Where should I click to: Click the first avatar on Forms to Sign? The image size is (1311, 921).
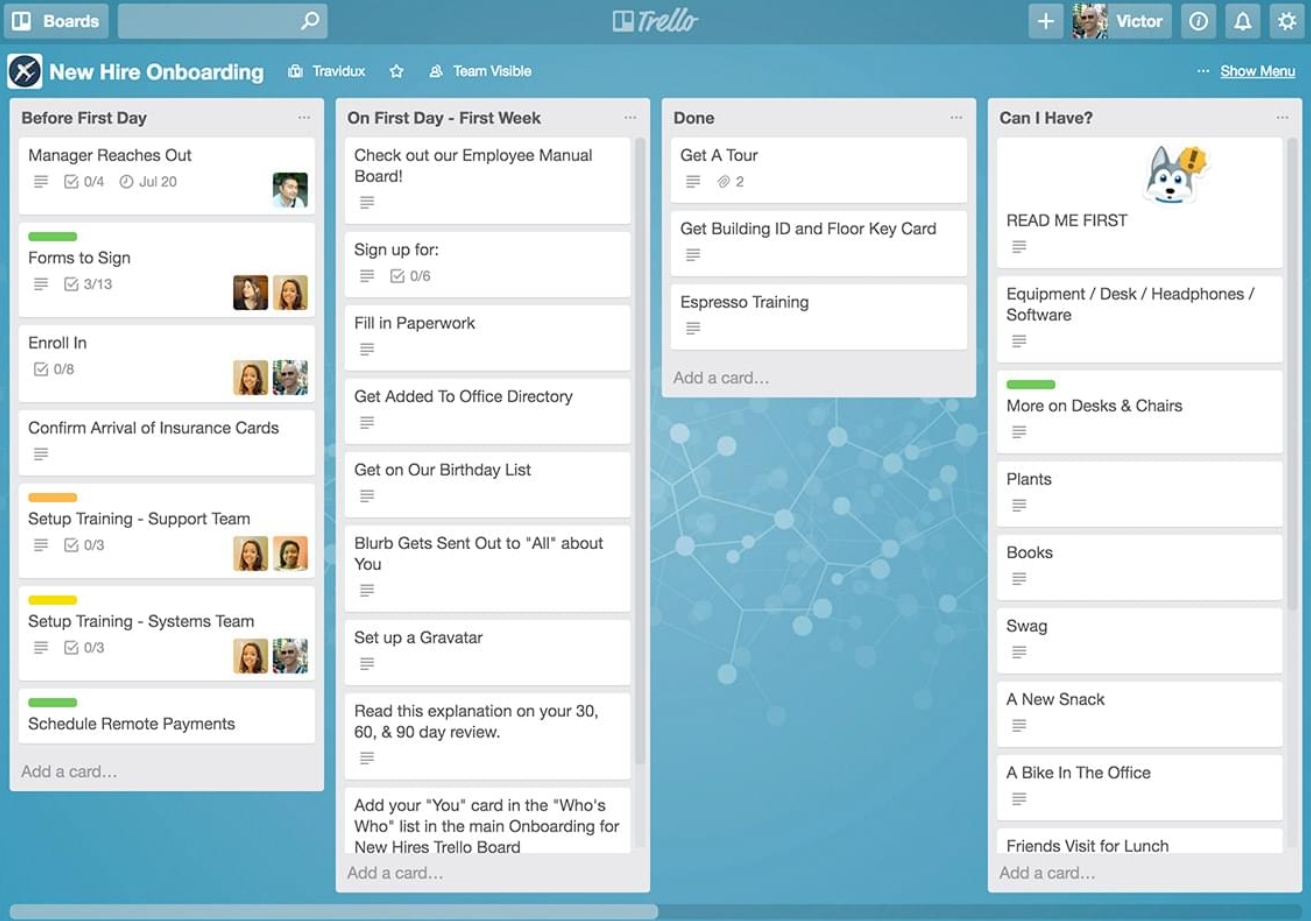pos(251,293)
